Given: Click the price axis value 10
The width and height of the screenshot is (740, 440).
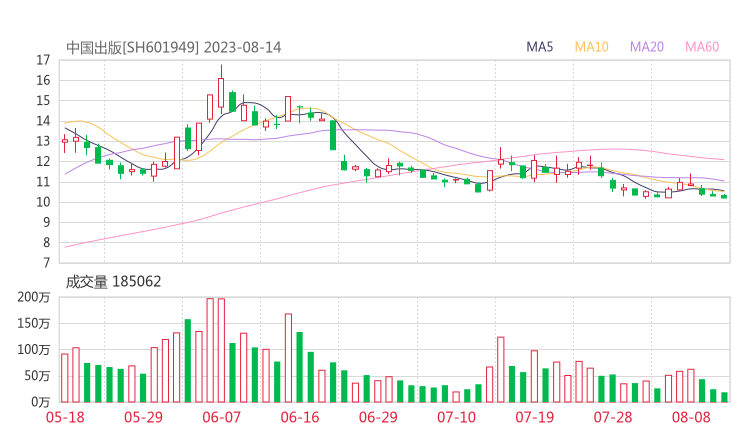Looking at the screenshot, I should pos(43,202).
